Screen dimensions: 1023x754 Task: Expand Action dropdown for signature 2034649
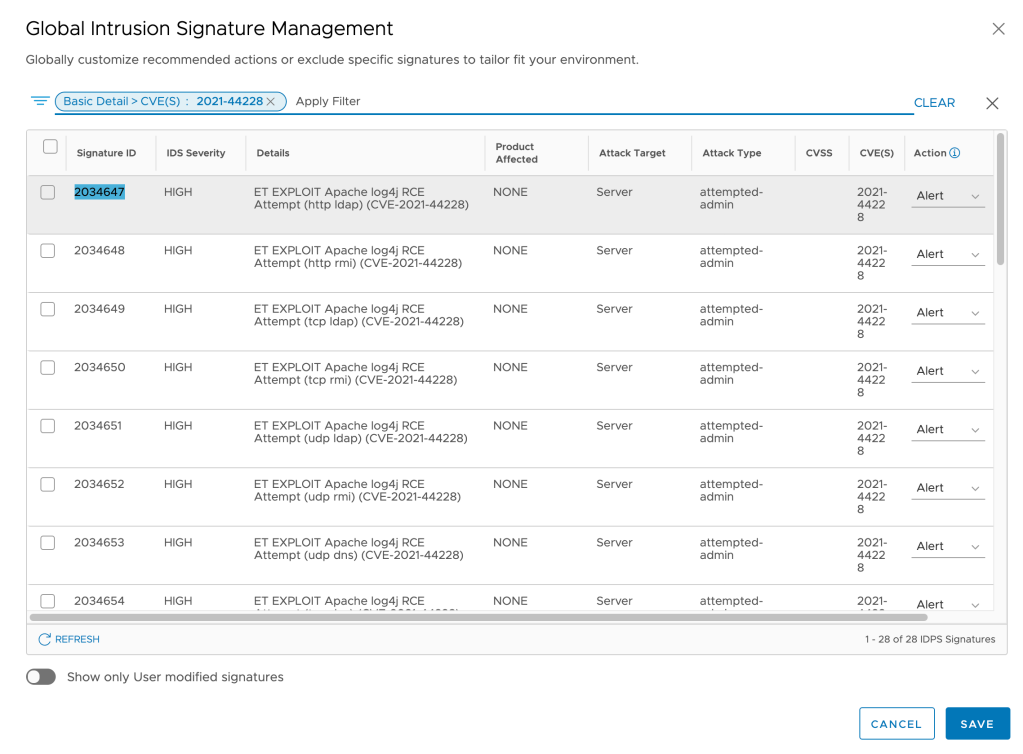949,313
